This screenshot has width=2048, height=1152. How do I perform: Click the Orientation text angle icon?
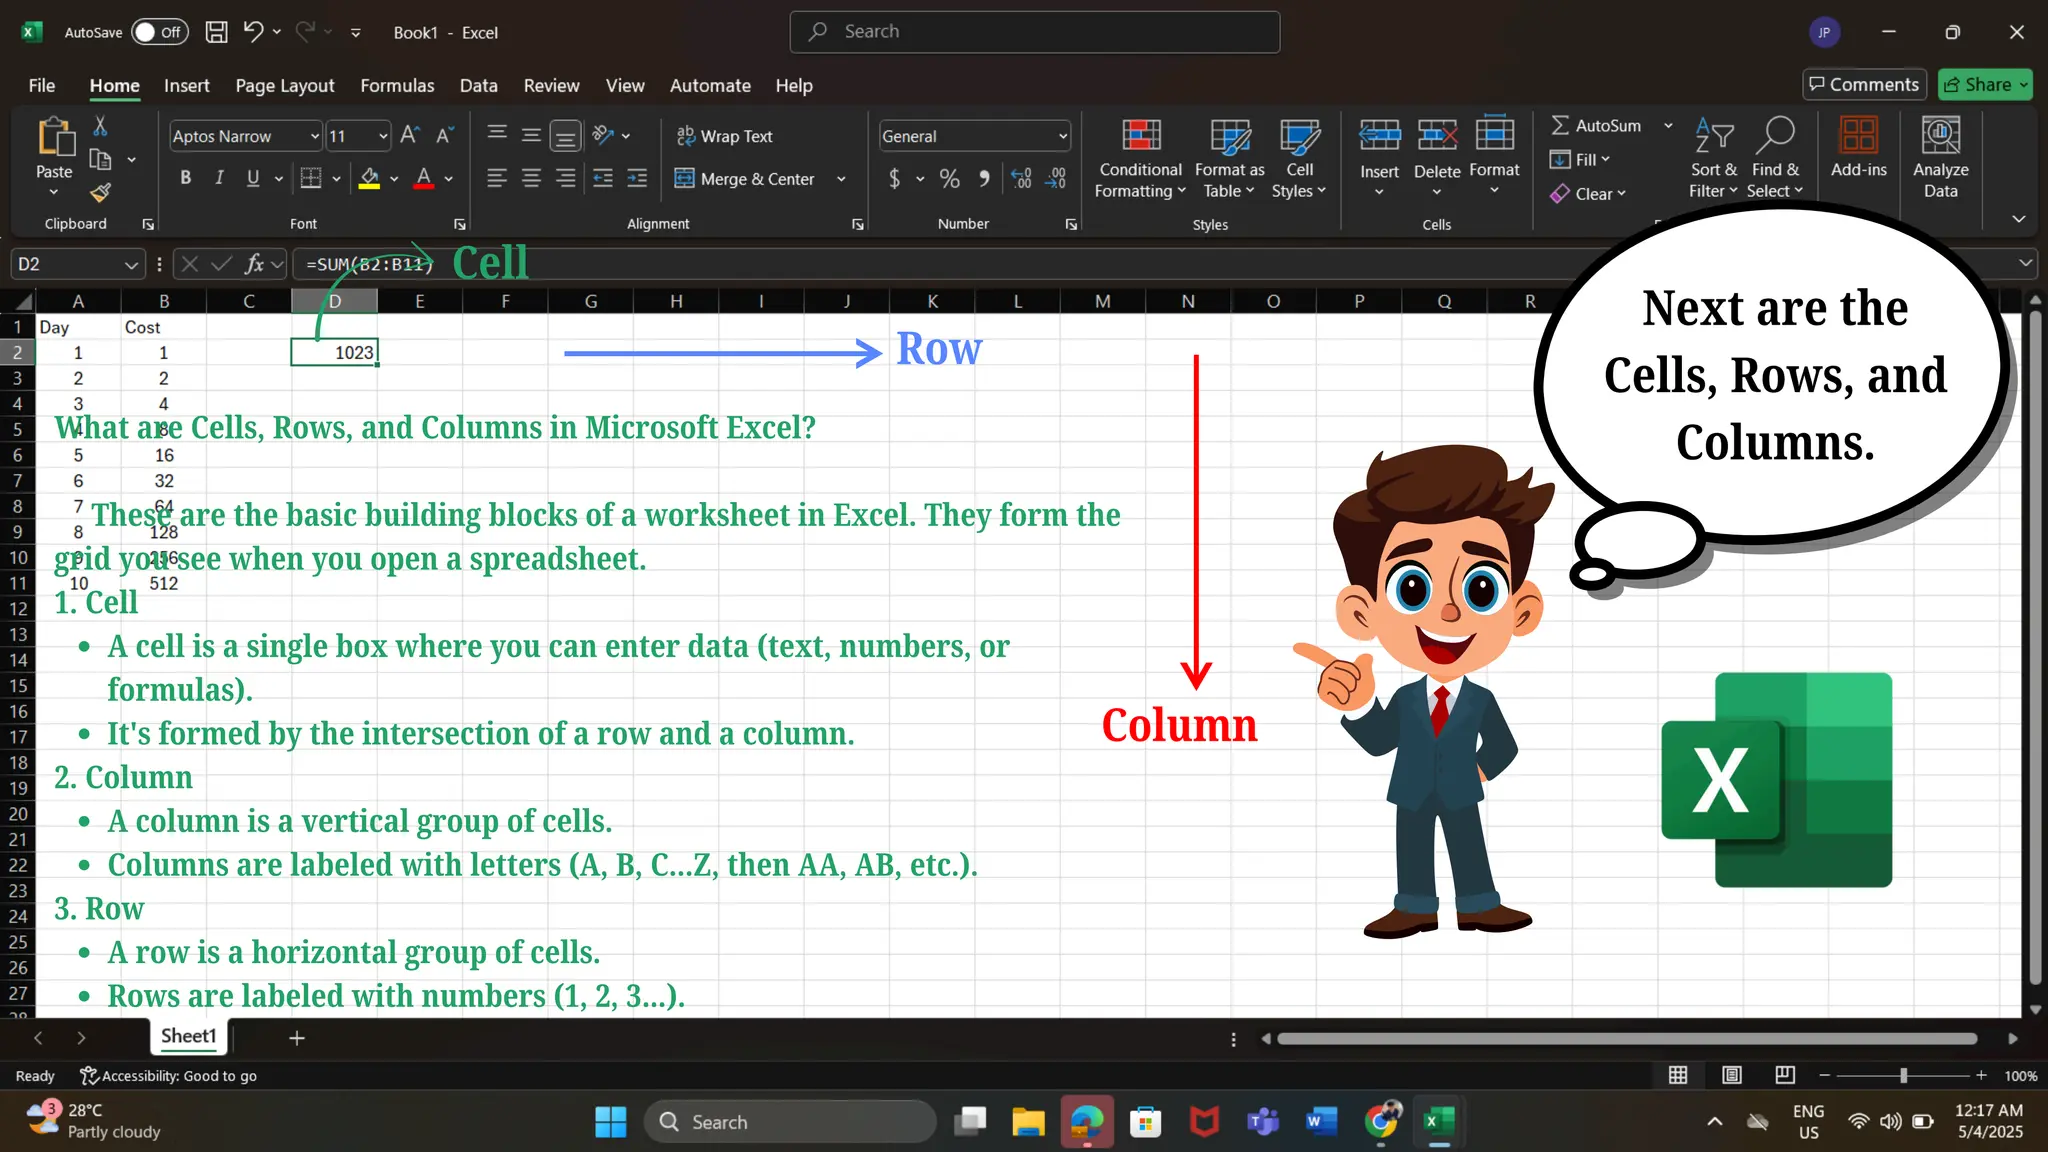602,135
